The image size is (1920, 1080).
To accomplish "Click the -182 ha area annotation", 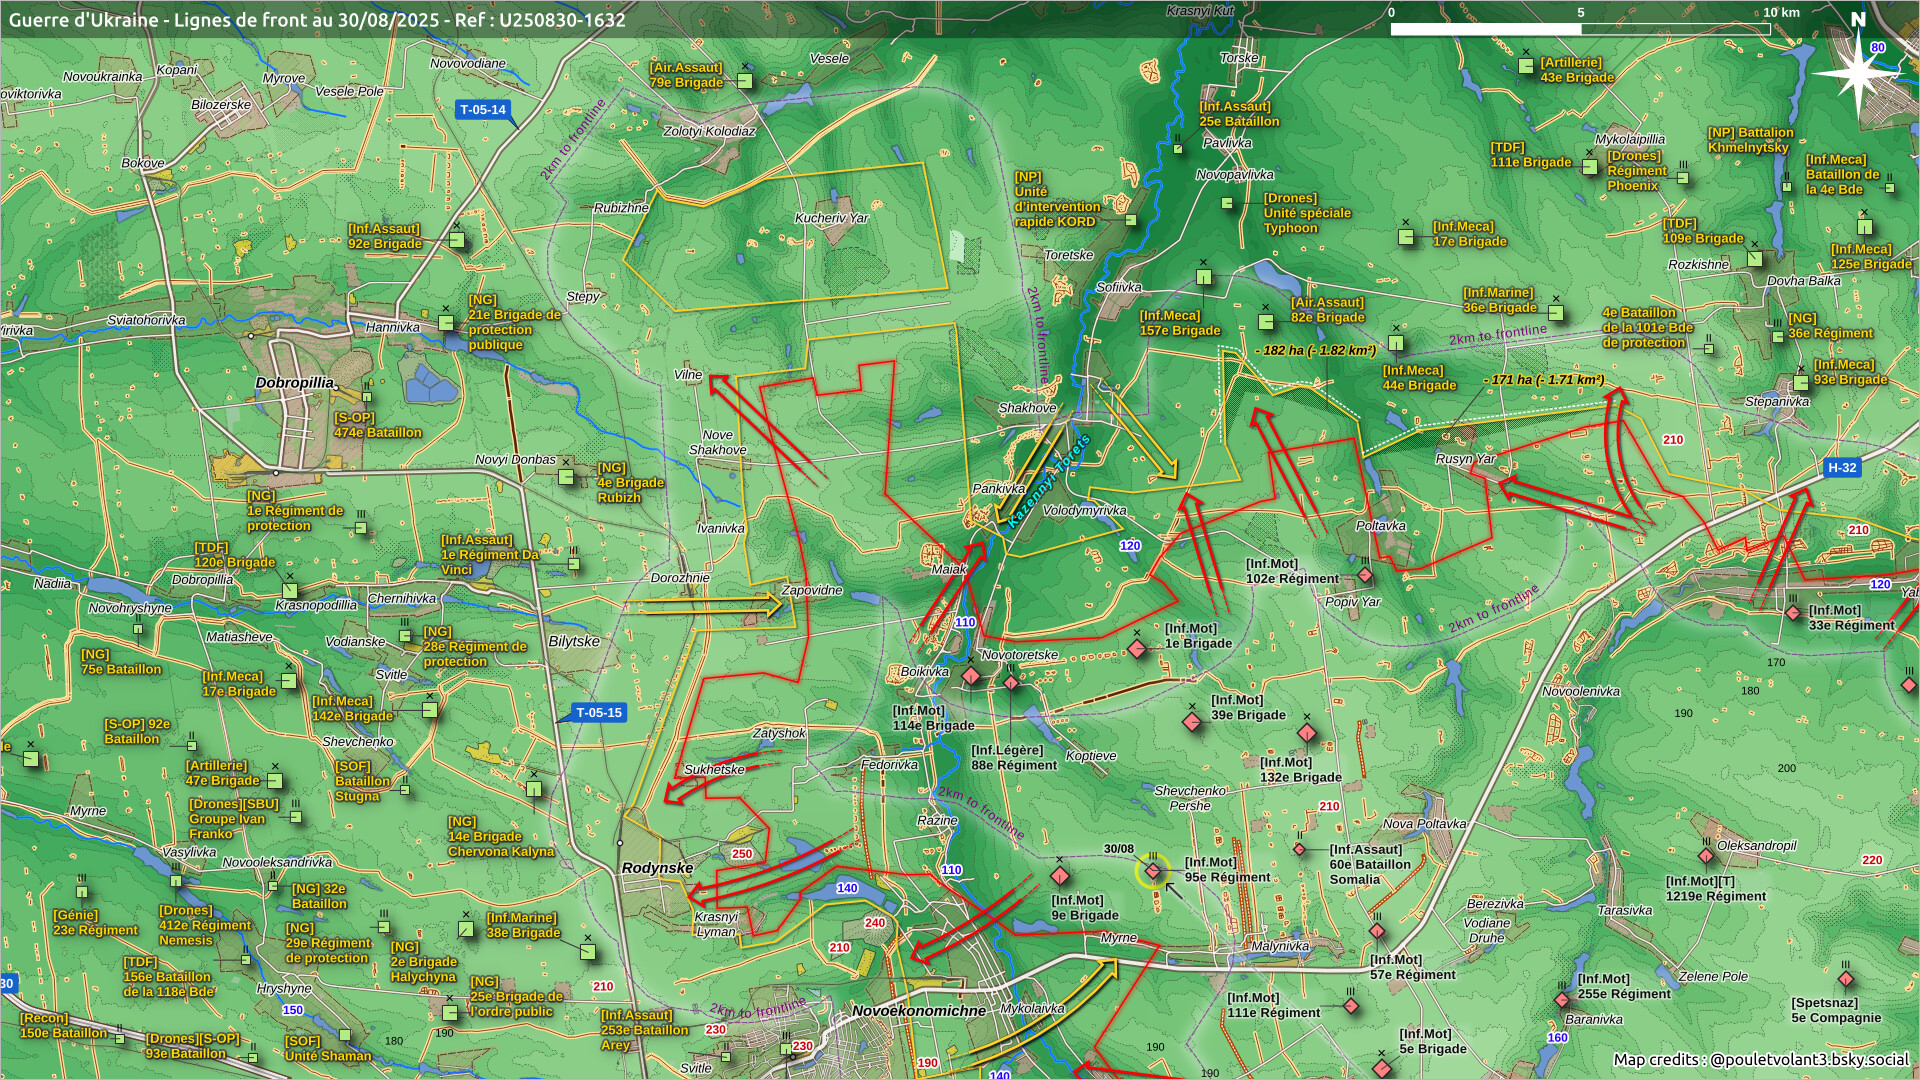I will tap(1316, 351).
